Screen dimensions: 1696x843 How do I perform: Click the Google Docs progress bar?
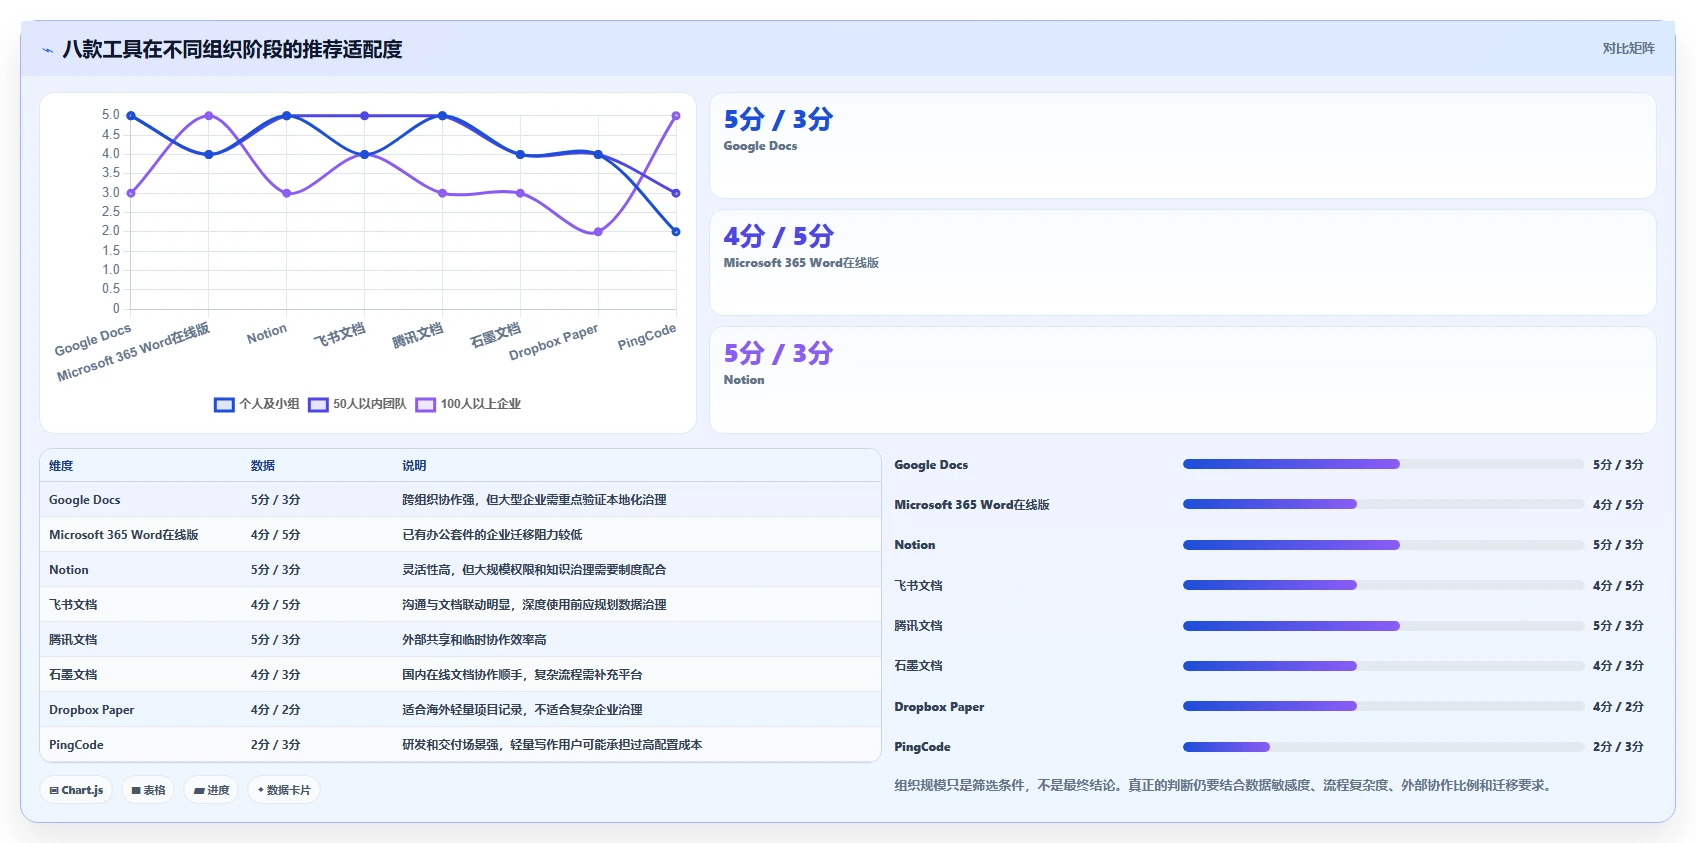point(1383,464)
